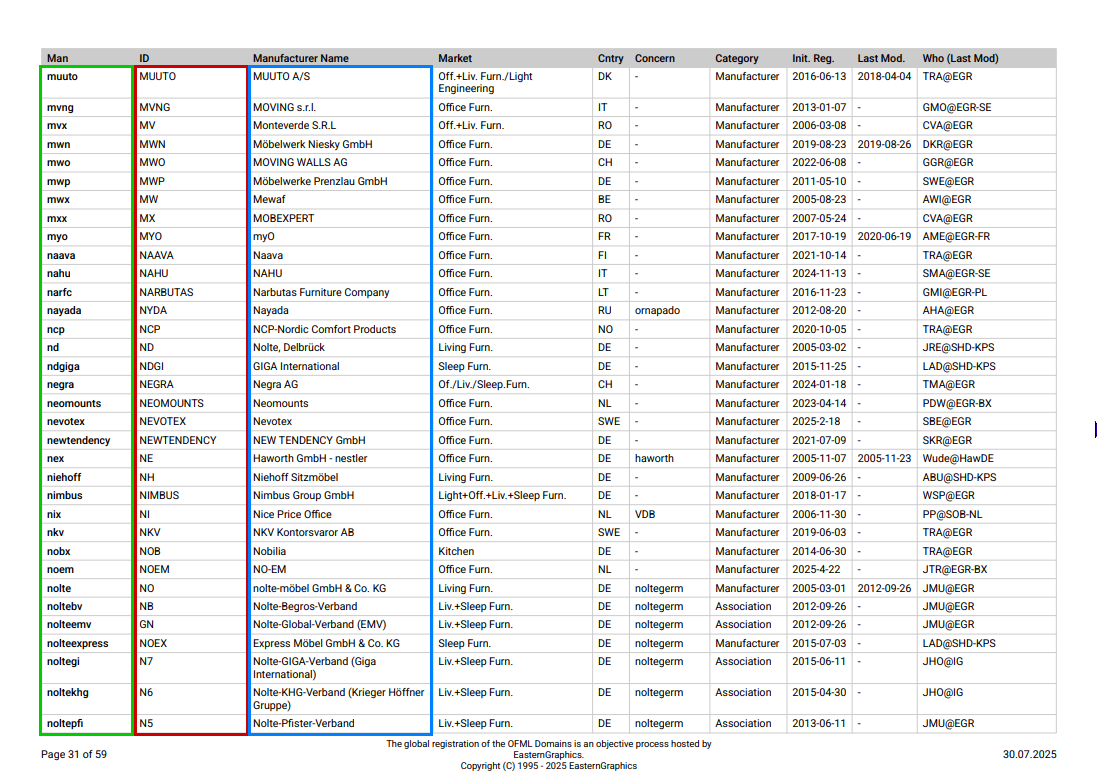Image resolution: width=1097 pixels, height=784 pixels.
Task: Click the 'GMO@EGR-SE' entry
Action: (x=956, y=107)
